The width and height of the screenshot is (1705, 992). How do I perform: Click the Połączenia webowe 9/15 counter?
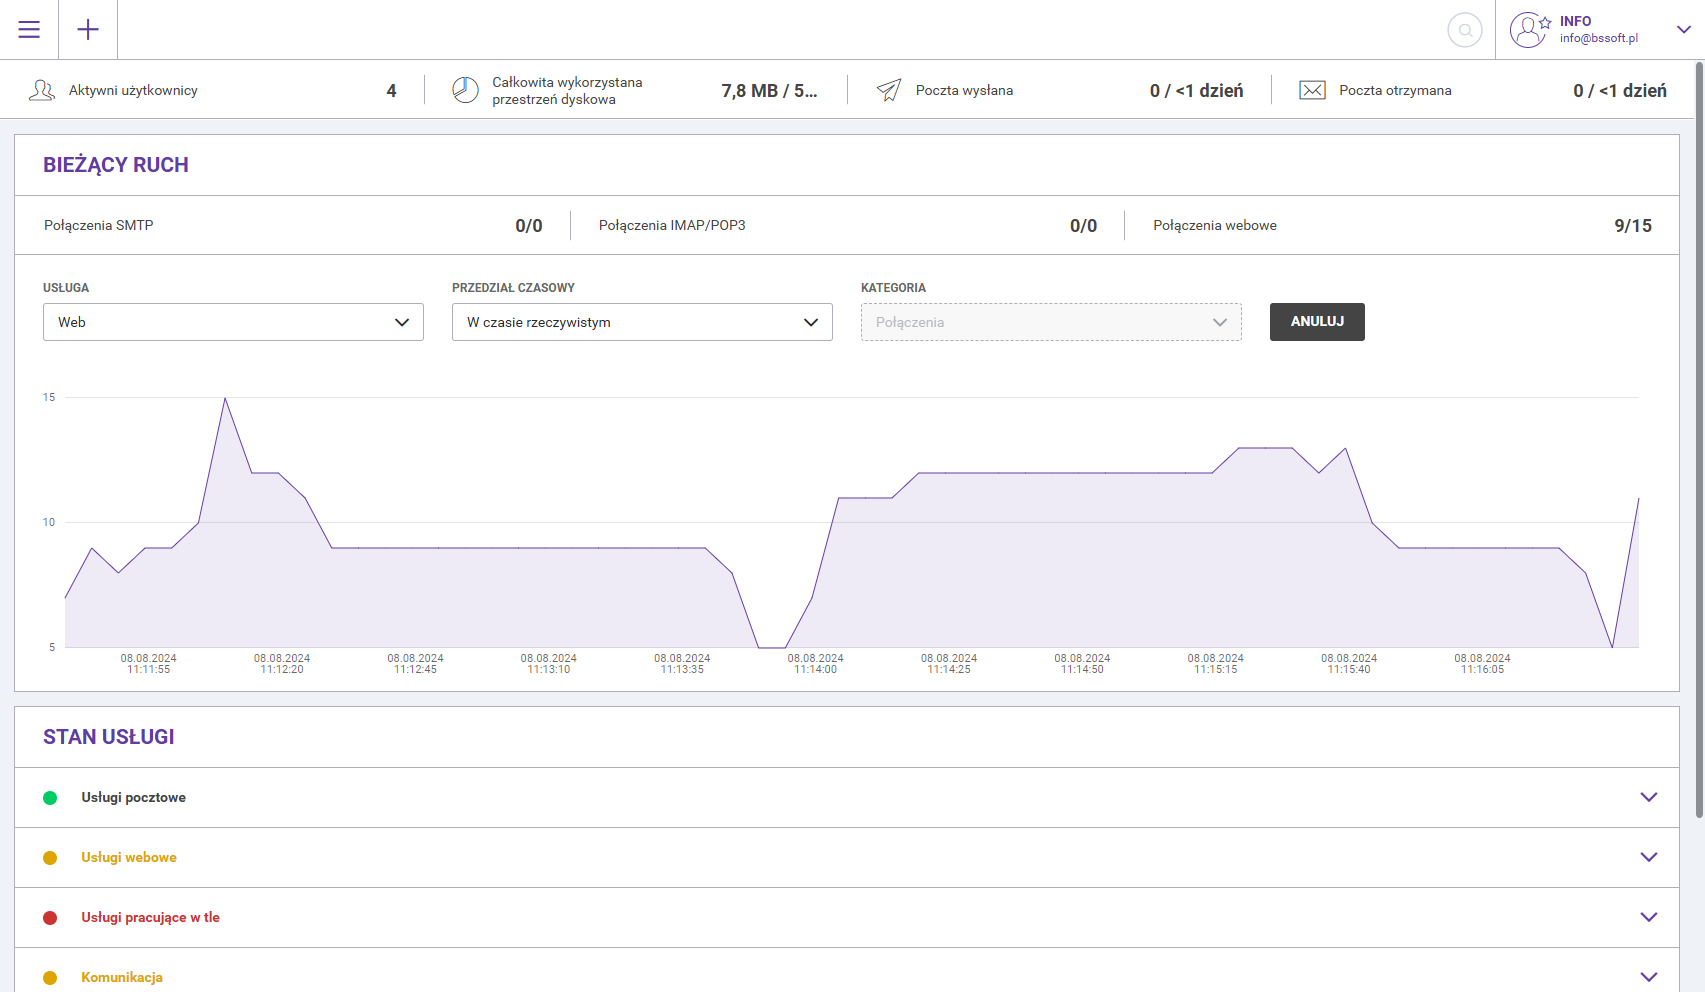click(1632, 226)
